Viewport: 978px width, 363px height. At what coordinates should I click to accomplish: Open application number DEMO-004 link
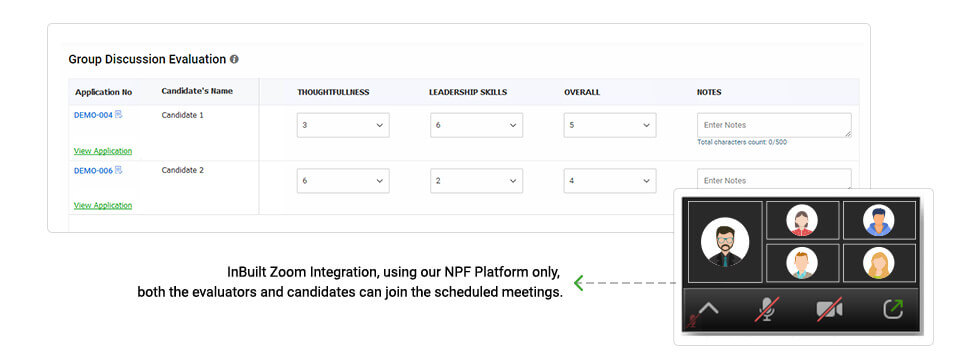coord(93,115)
